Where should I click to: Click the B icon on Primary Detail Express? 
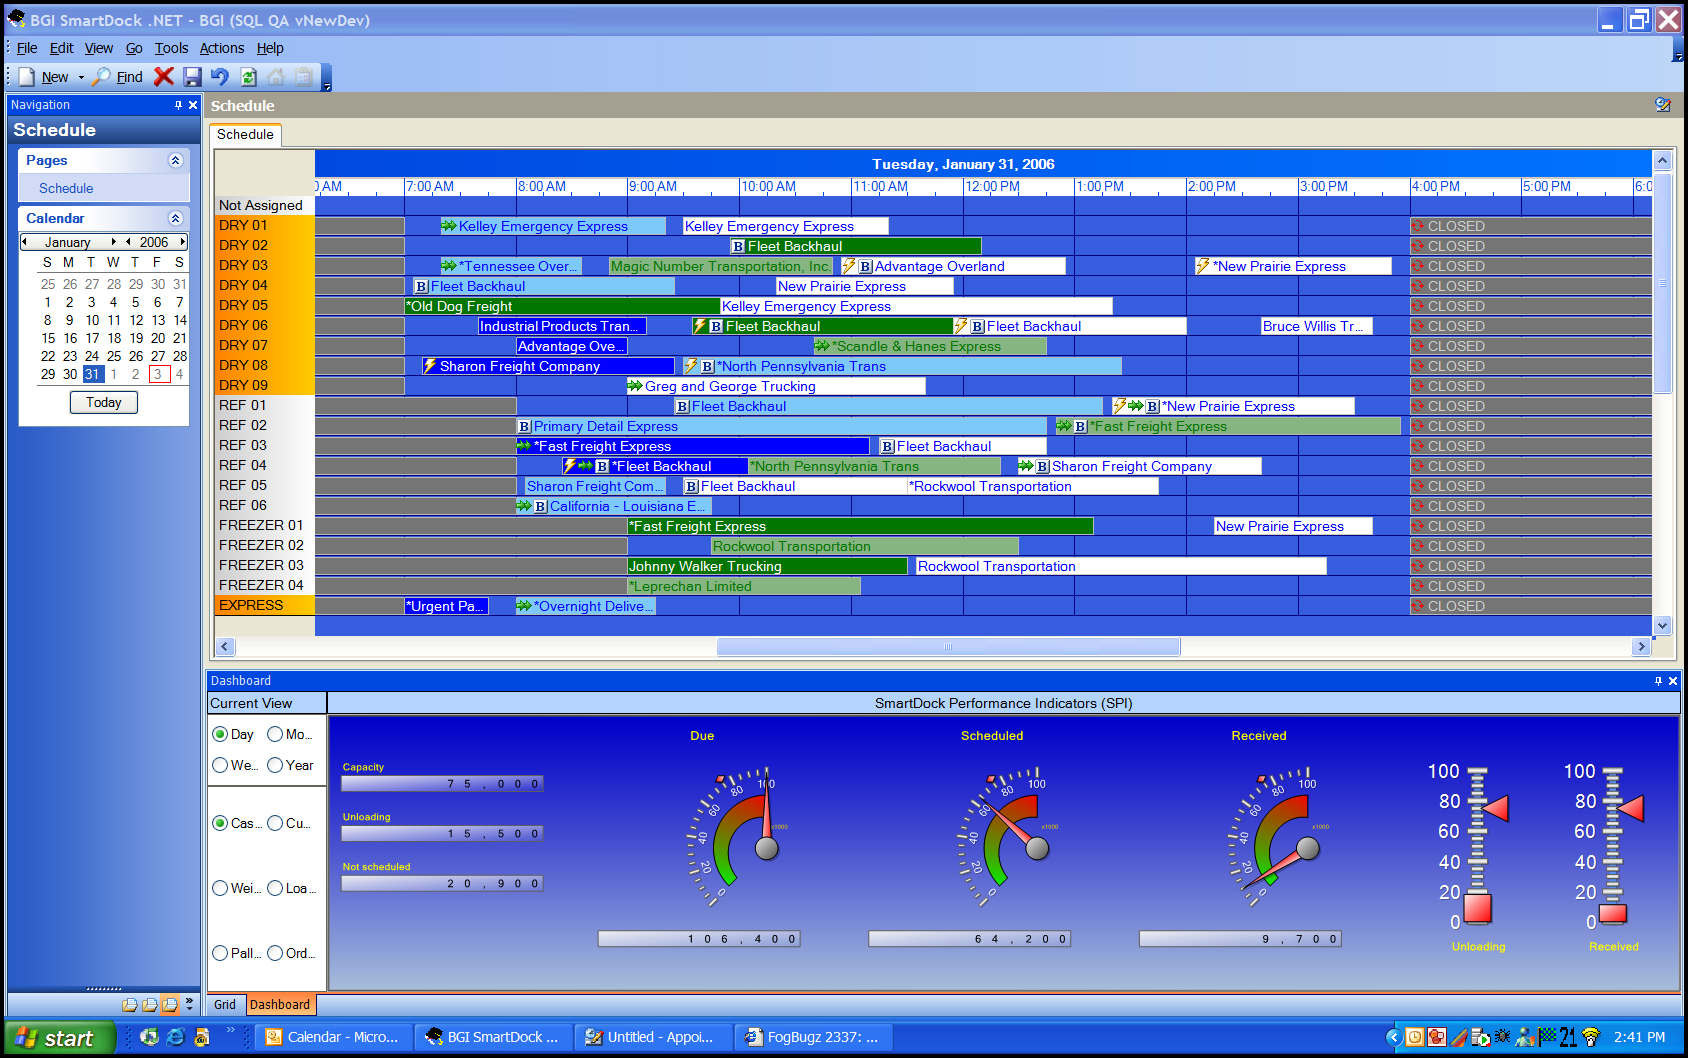click(525, 427)
